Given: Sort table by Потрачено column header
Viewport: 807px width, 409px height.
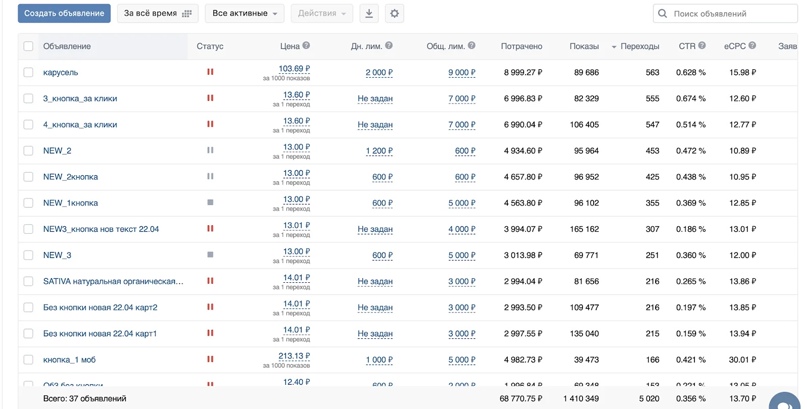Looking at the screenshot, I should (x=521, y=46).
